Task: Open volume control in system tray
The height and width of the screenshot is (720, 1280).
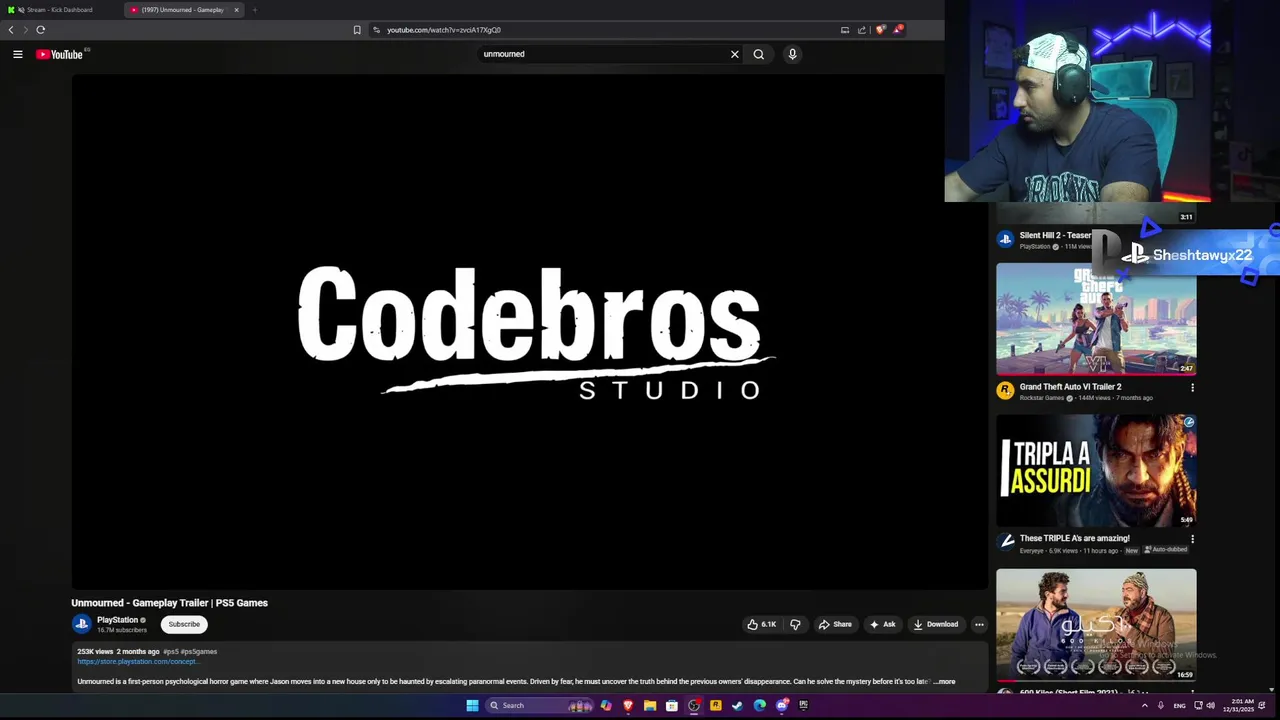Action: pyautogui.click(x=1211, y=705)
